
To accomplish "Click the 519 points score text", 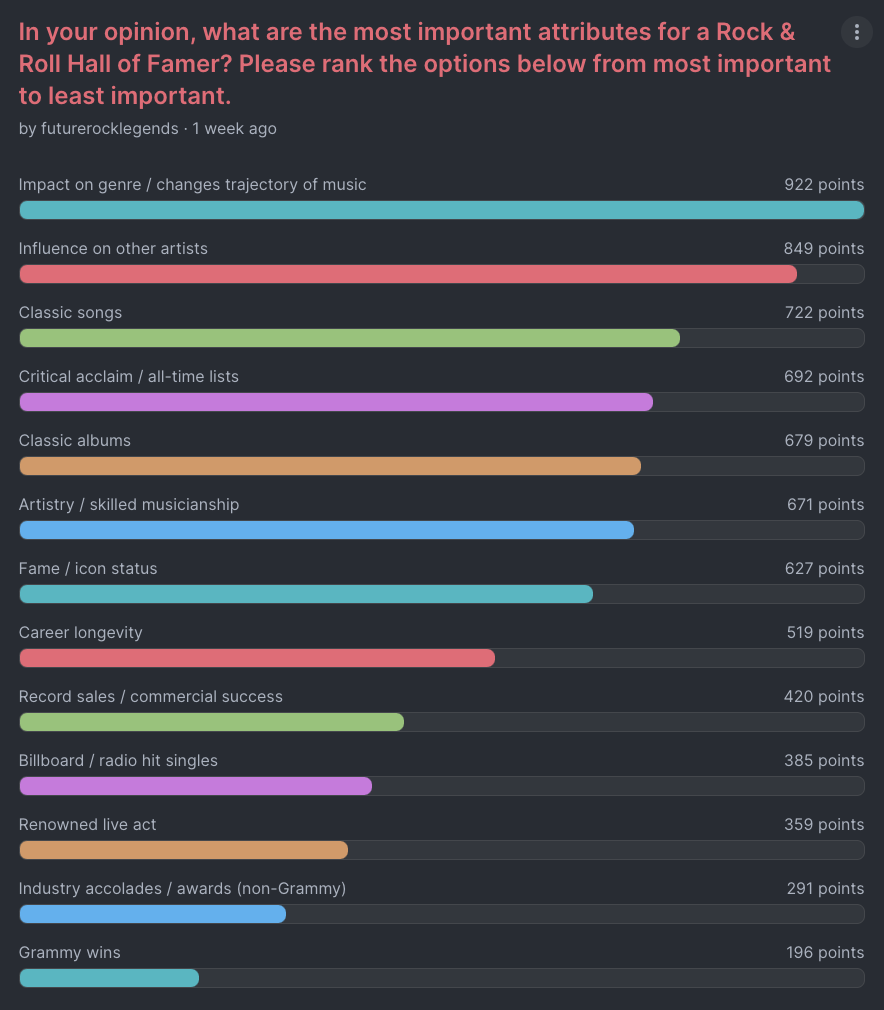I will coord(824,633).
